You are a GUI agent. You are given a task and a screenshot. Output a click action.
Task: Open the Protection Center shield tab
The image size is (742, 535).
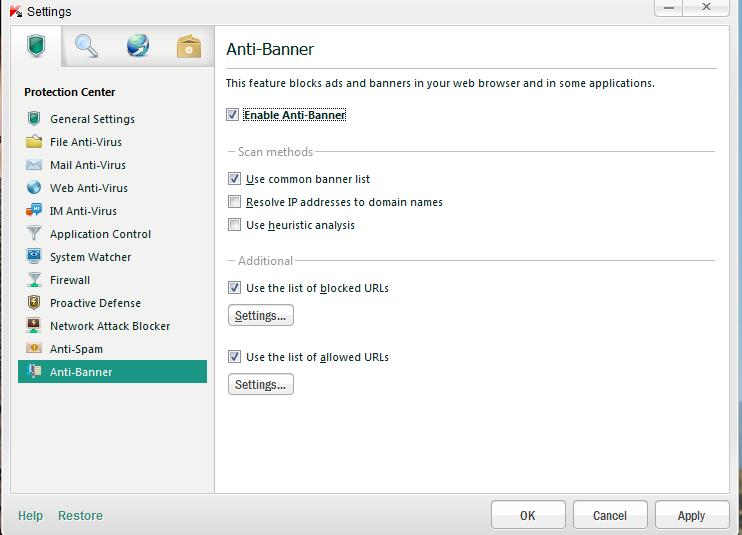(39, 46)
